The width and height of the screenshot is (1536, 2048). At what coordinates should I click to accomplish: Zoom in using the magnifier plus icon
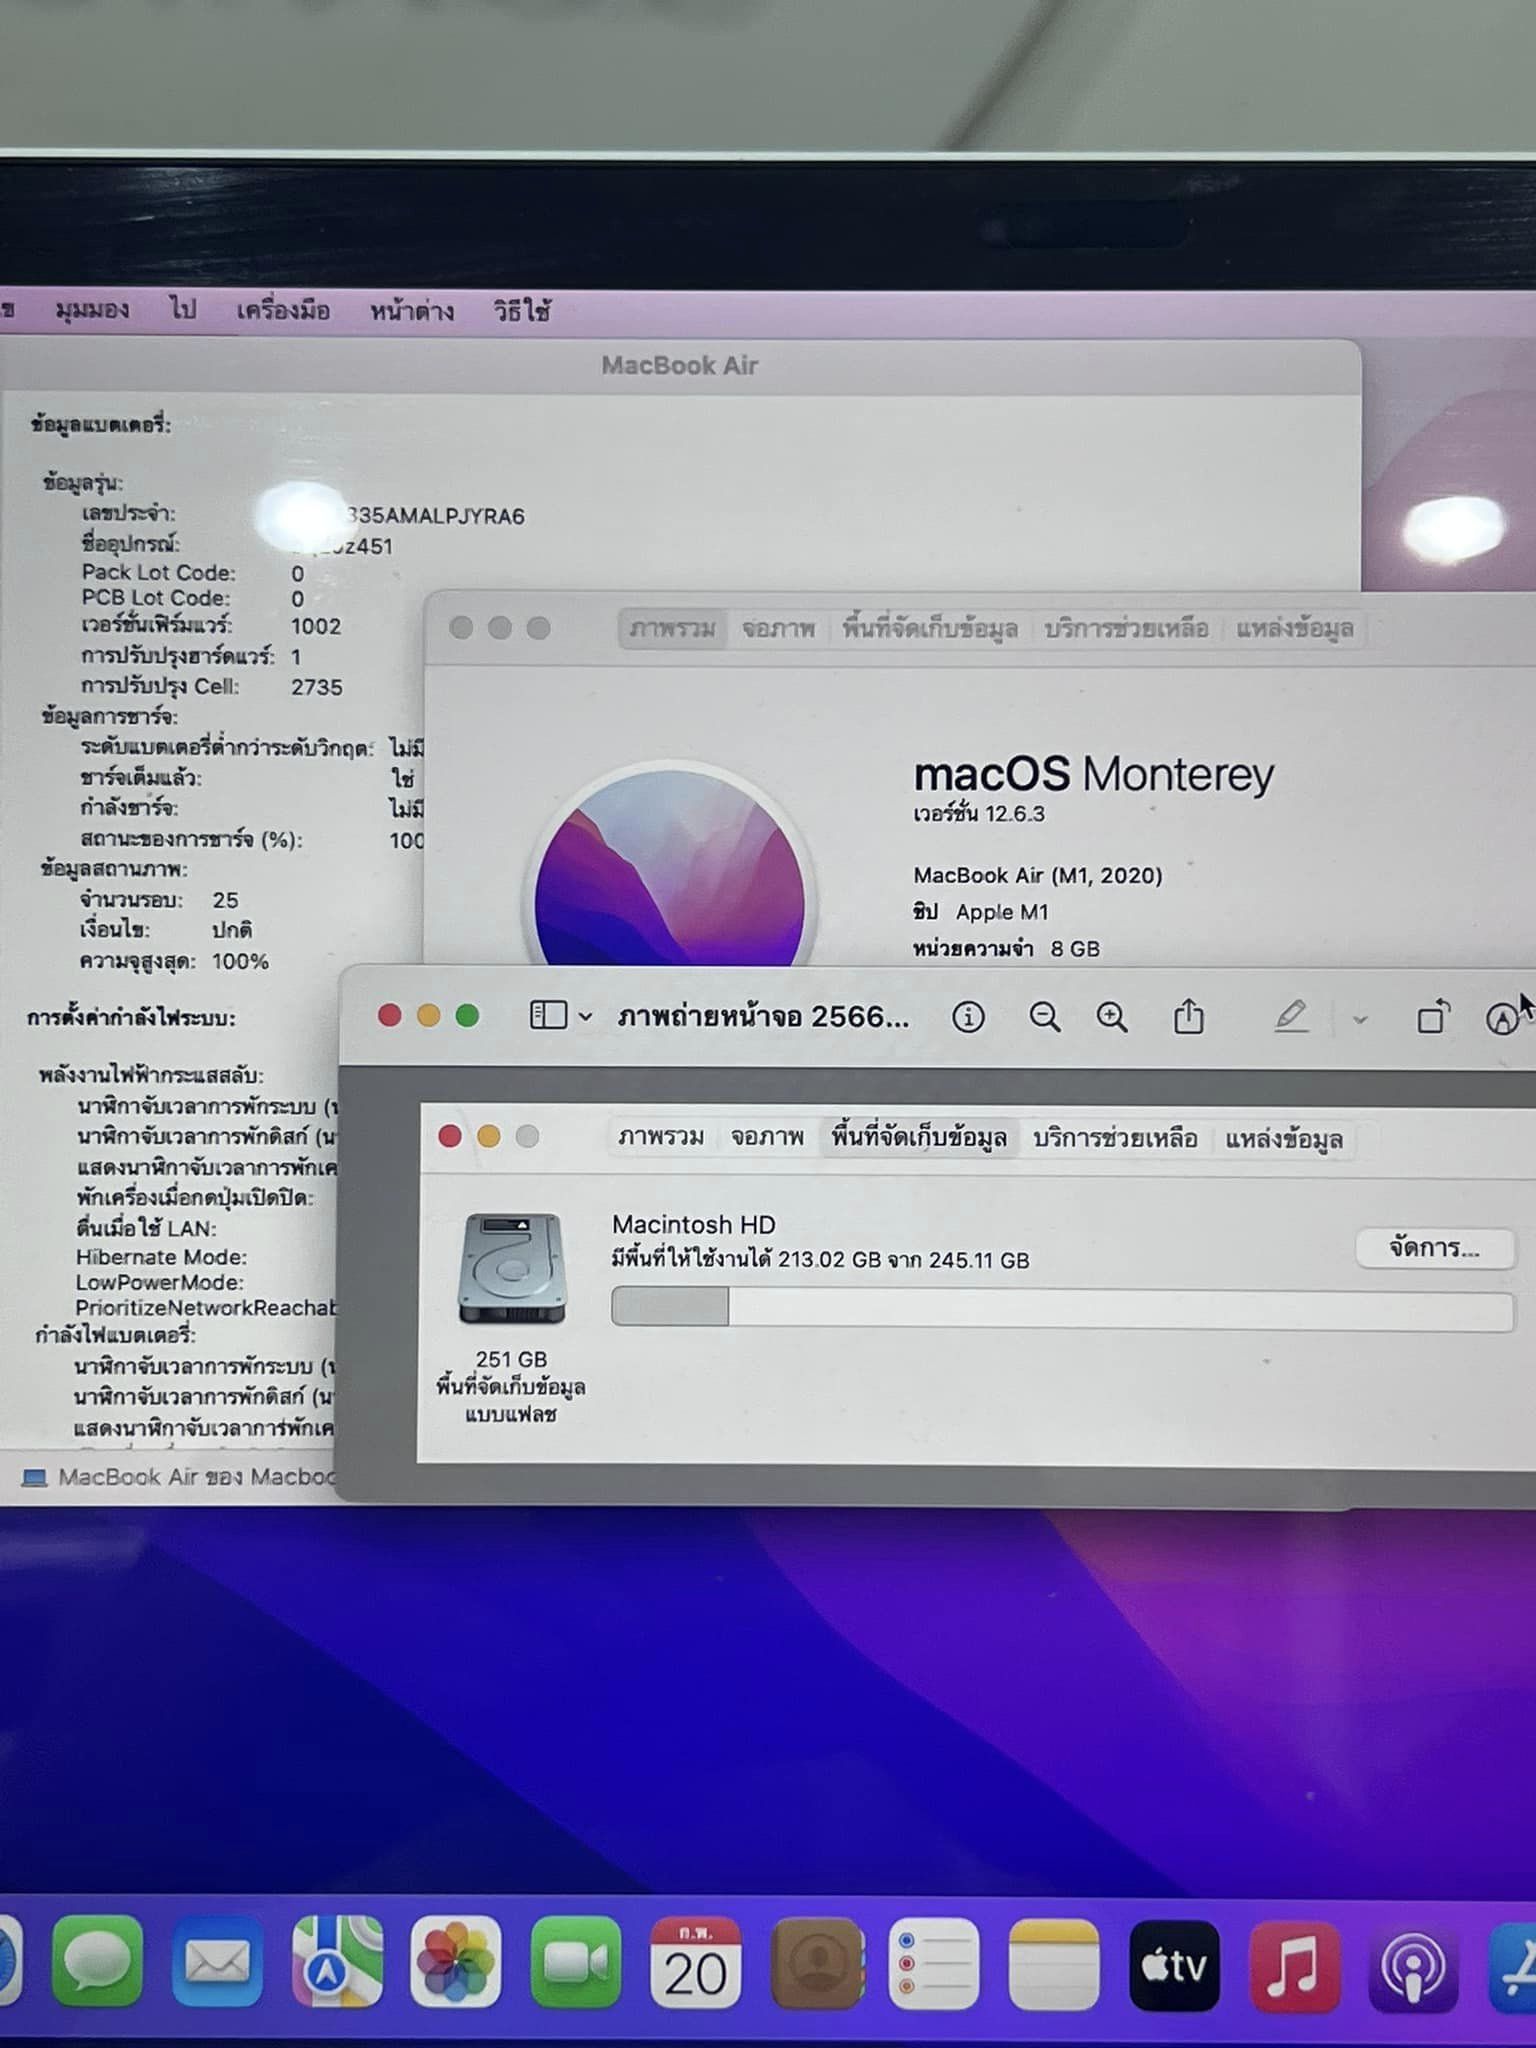(x=1111, y=1018)
